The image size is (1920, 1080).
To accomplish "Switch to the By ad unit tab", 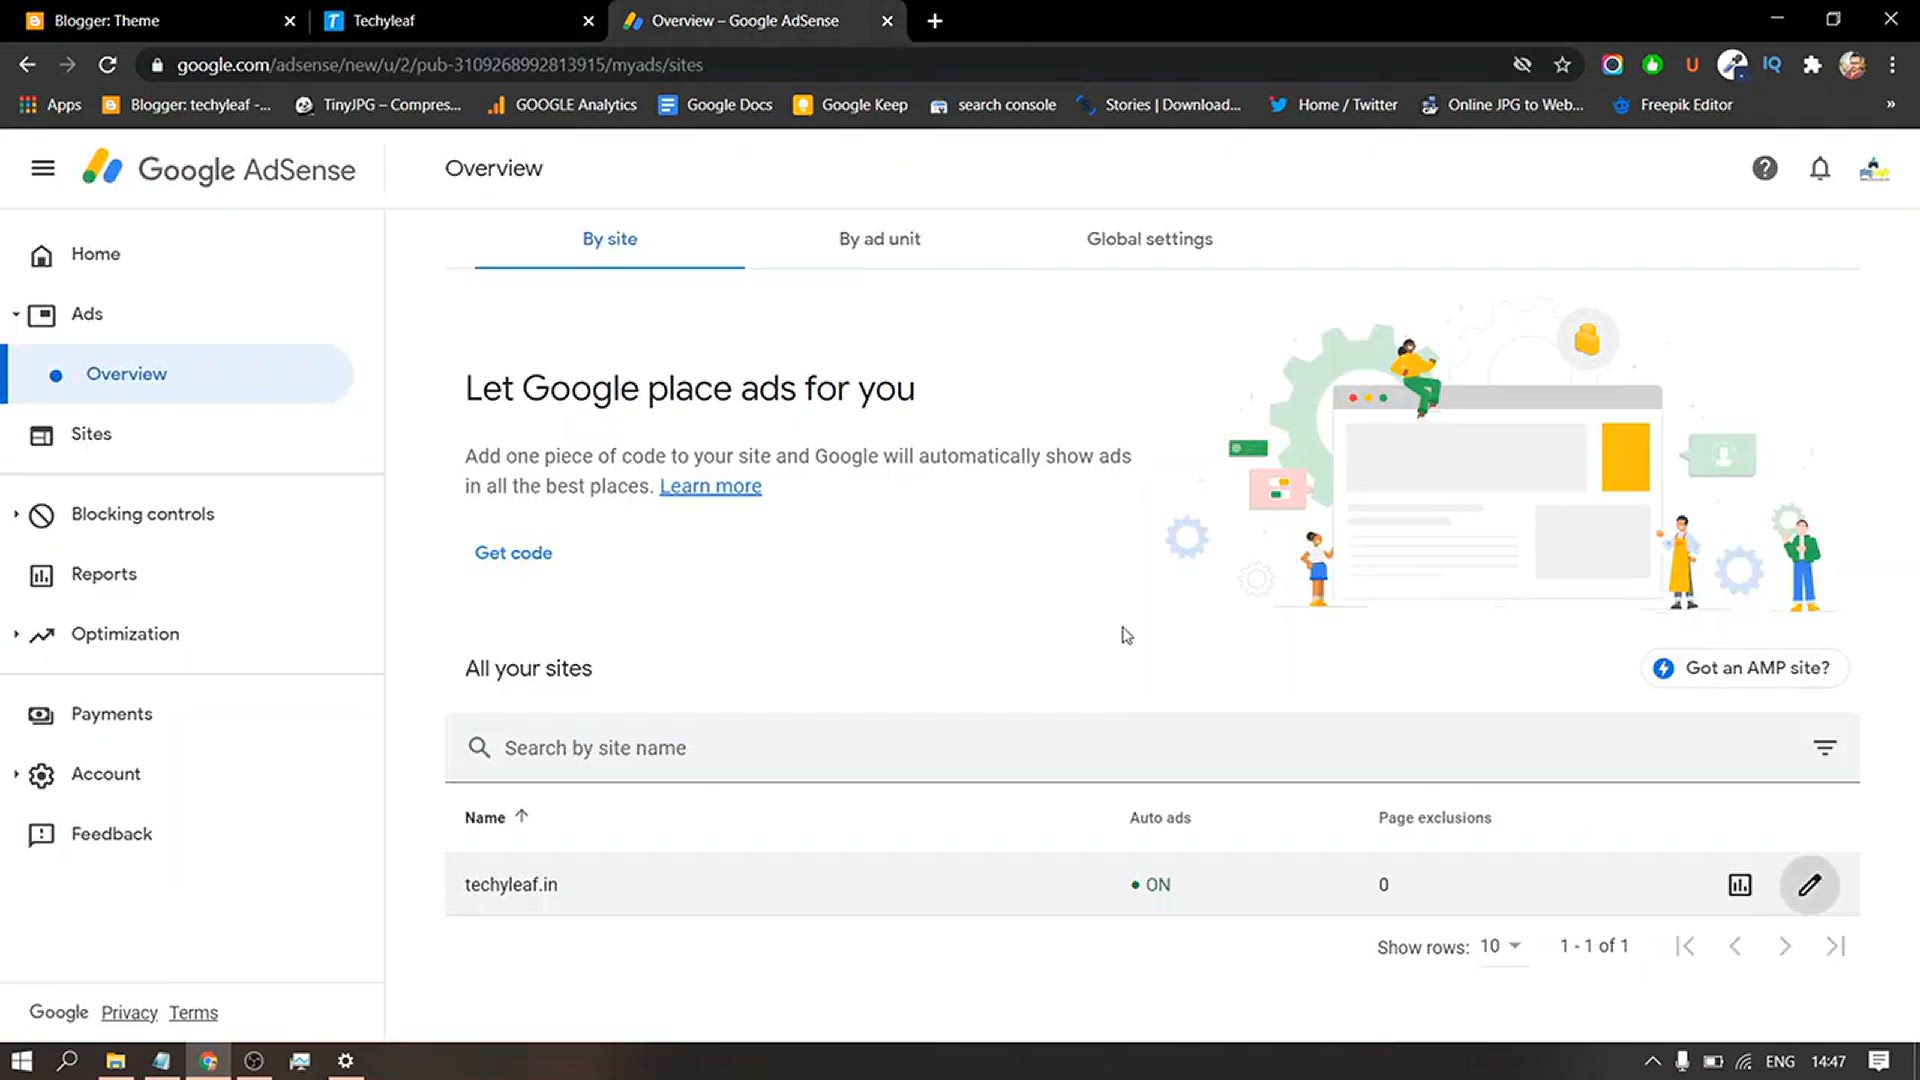I will click(x=879, y=239).
